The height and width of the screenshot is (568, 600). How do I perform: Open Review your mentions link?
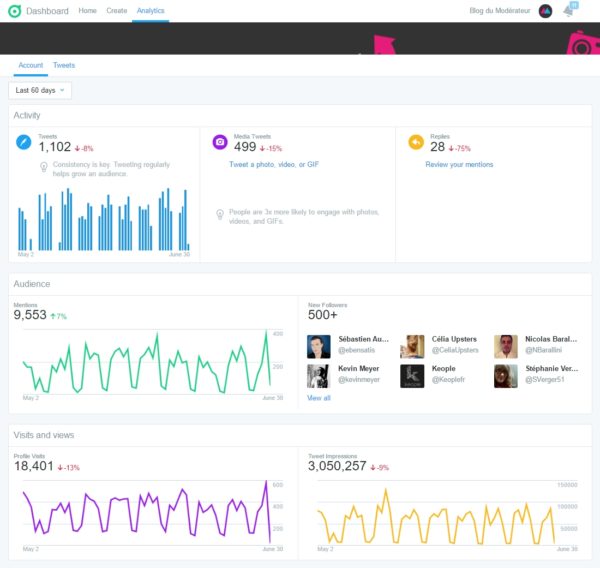tap(459, 164)
